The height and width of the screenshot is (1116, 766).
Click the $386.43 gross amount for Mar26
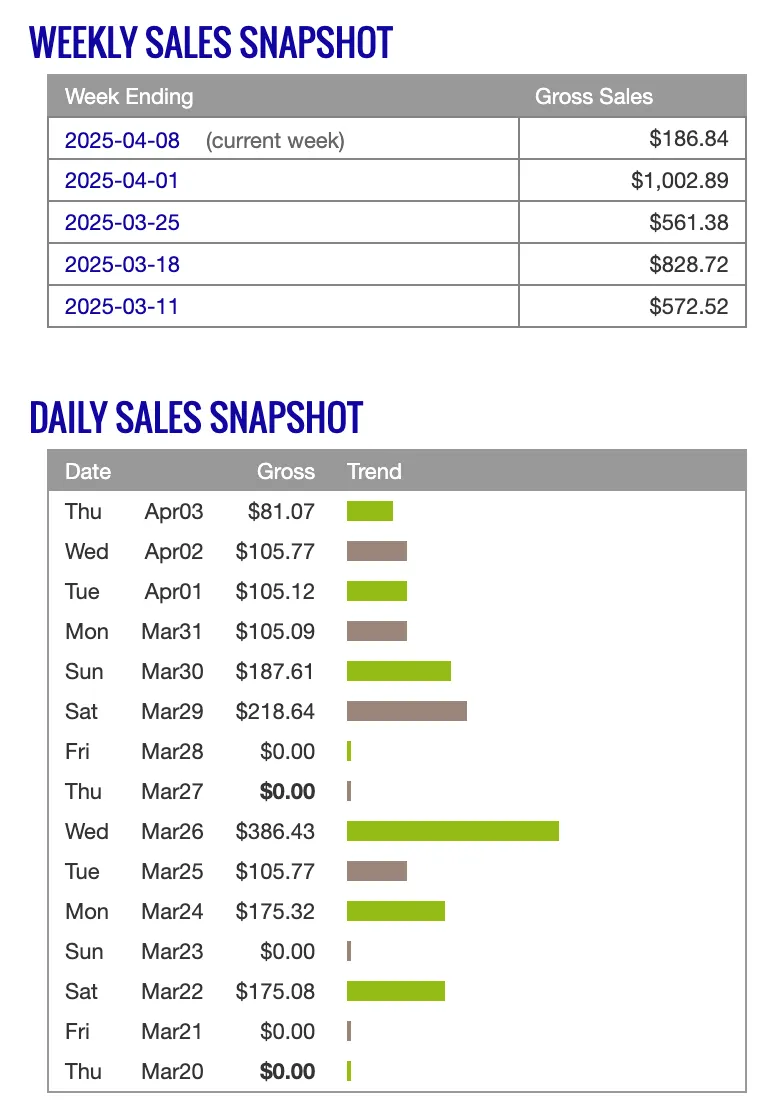275,831
